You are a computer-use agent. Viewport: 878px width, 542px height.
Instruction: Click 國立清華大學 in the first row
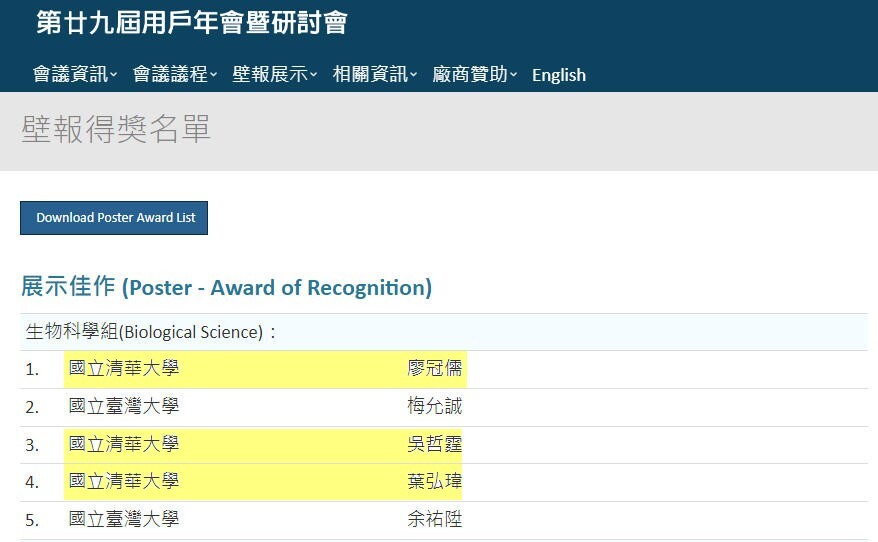124,369
